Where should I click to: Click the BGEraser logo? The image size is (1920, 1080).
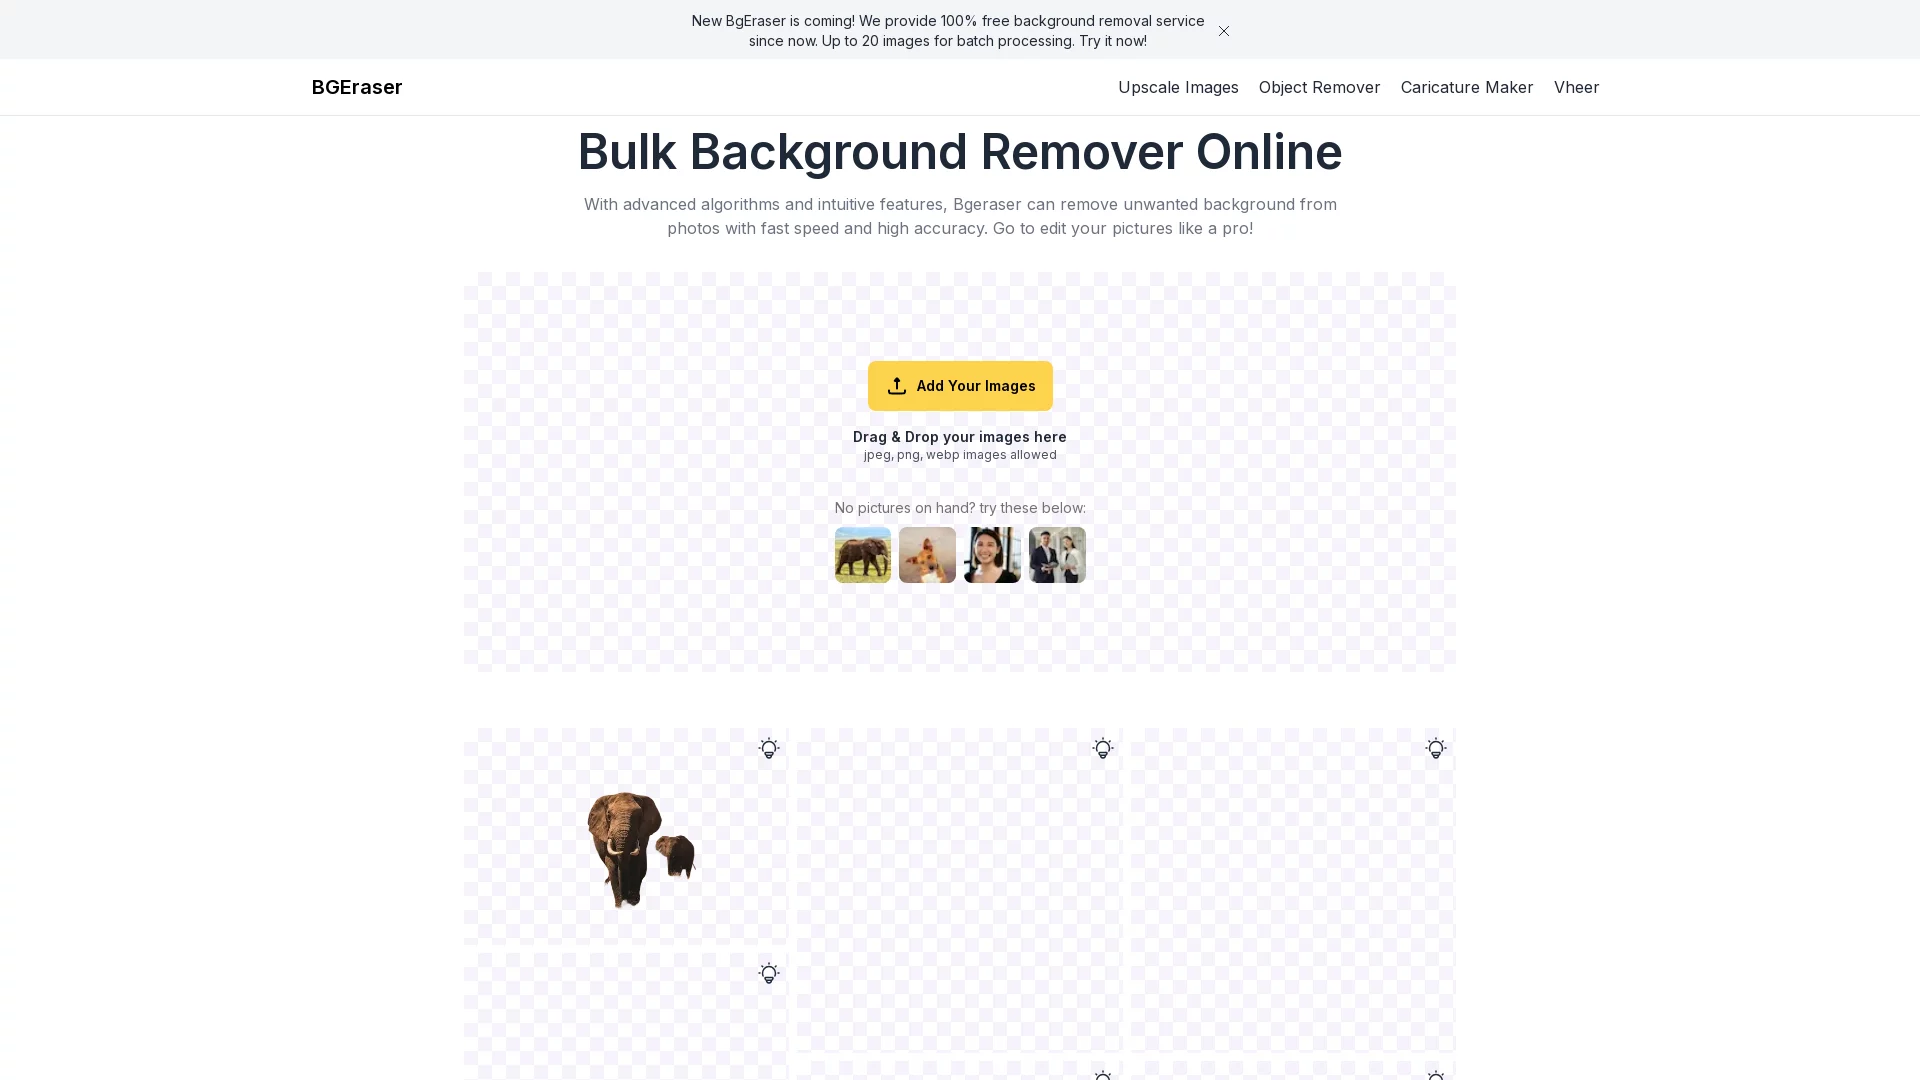tap(357, 87)
